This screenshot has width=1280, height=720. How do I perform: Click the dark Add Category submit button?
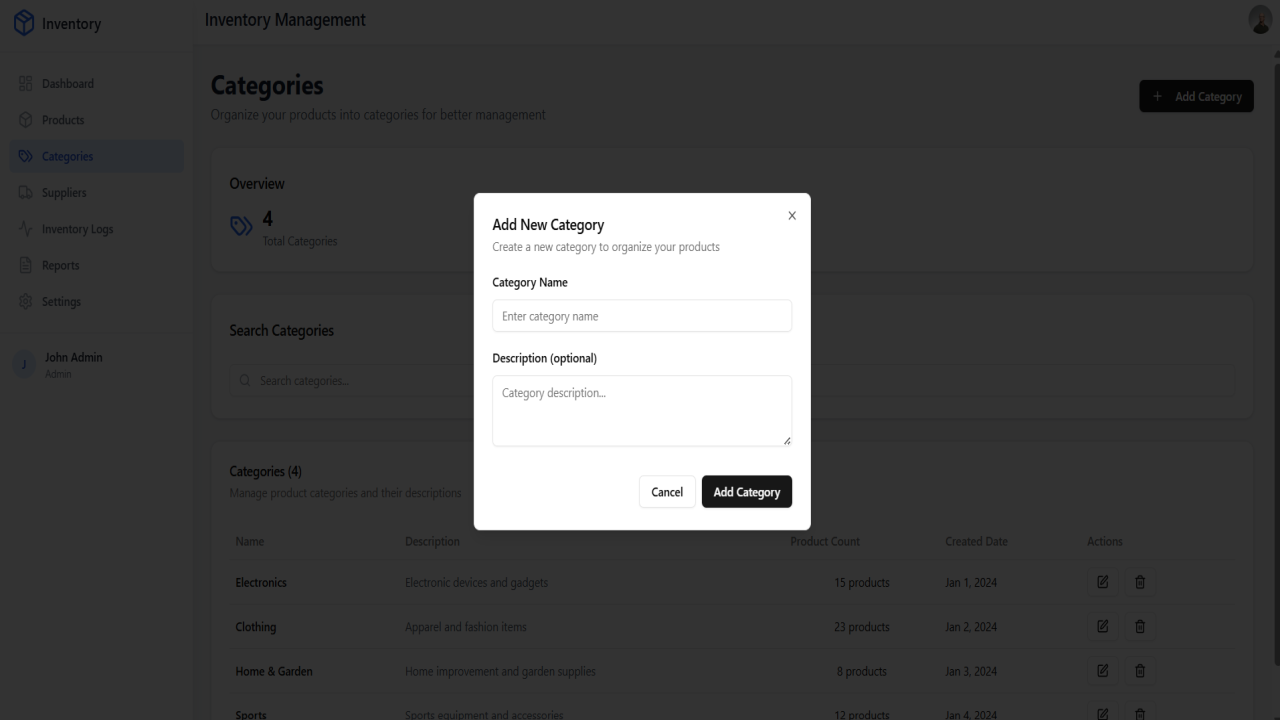747,492
